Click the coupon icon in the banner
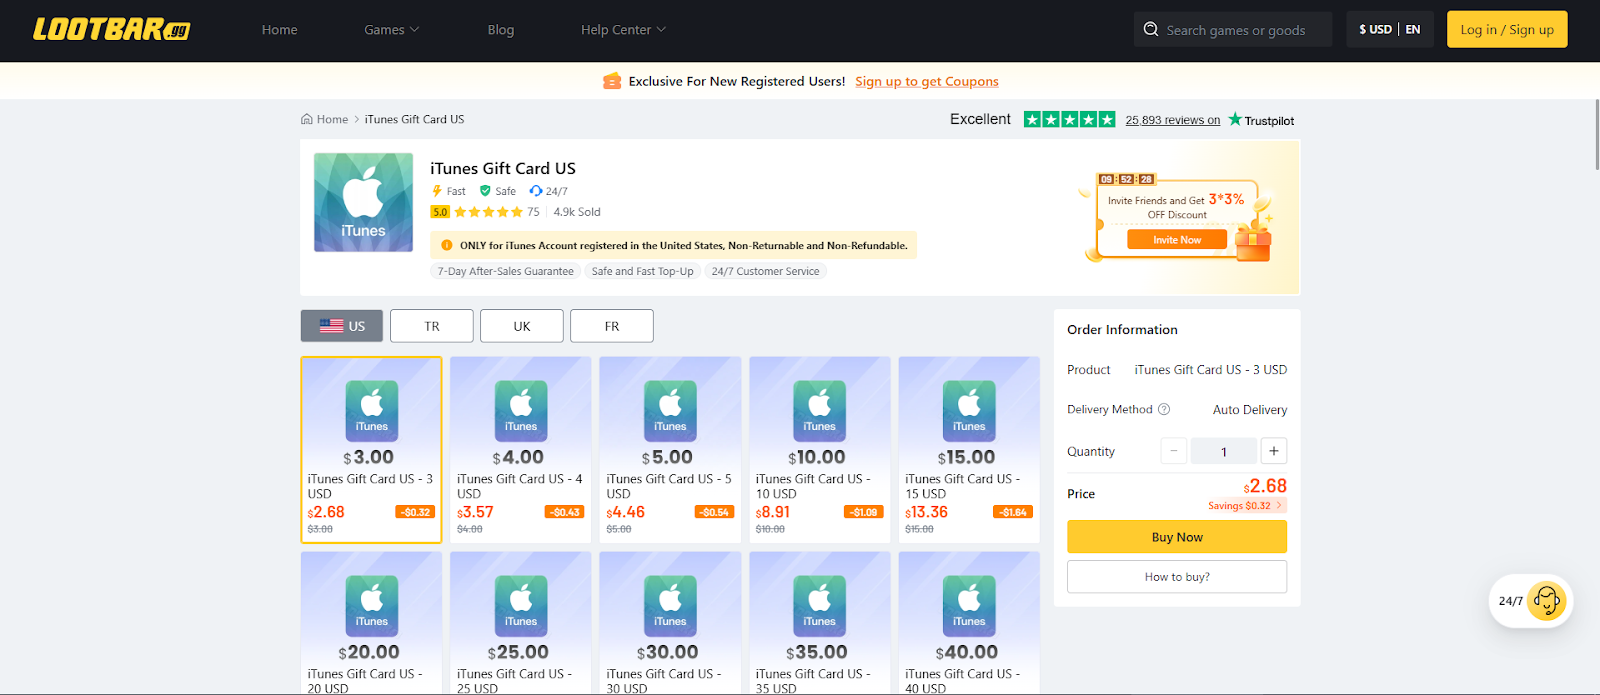 tap(612, 81)
